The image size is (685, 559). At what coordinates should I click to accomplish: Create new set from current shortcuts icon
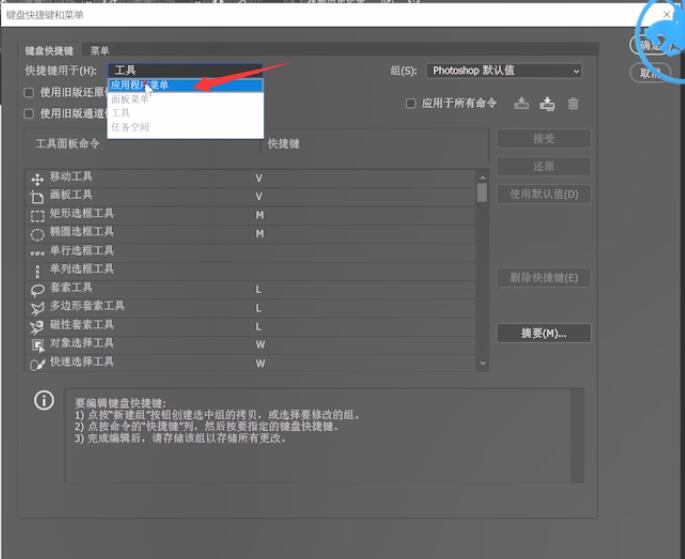tap(547, 104)
